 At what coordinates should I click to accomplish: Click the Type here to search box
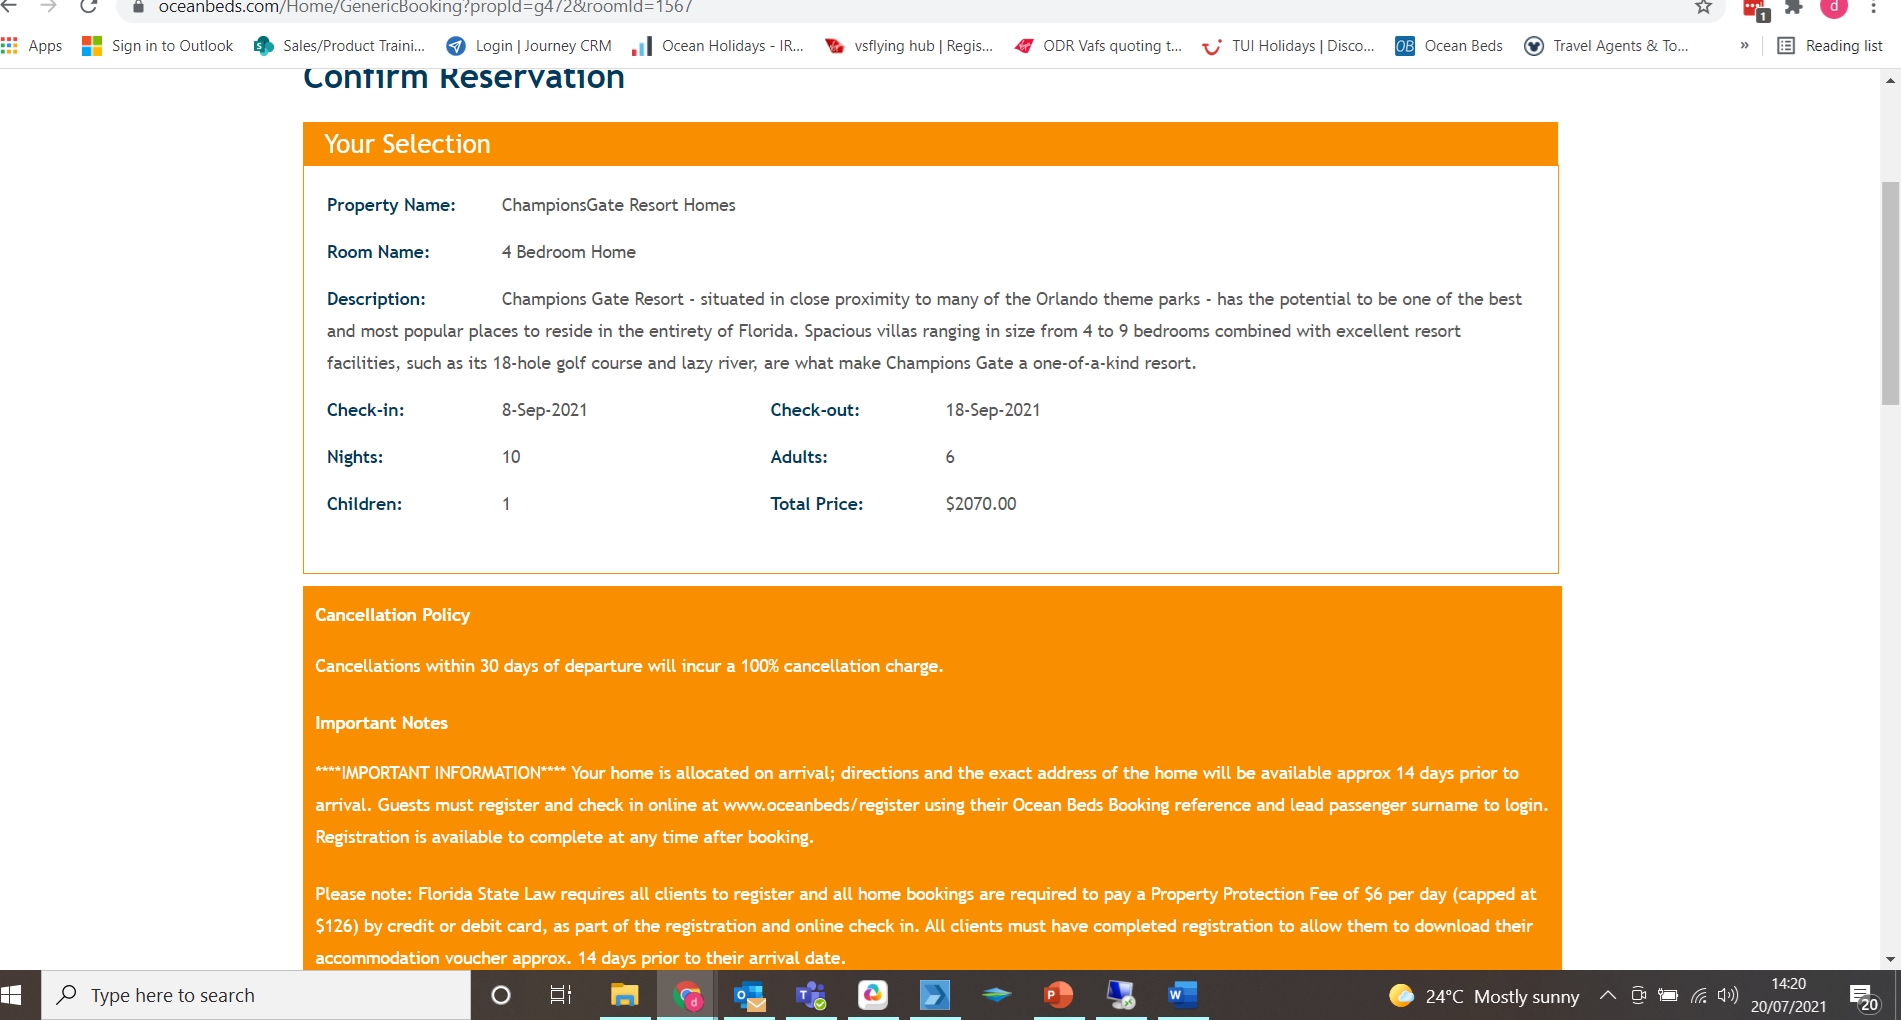(256, 995)
